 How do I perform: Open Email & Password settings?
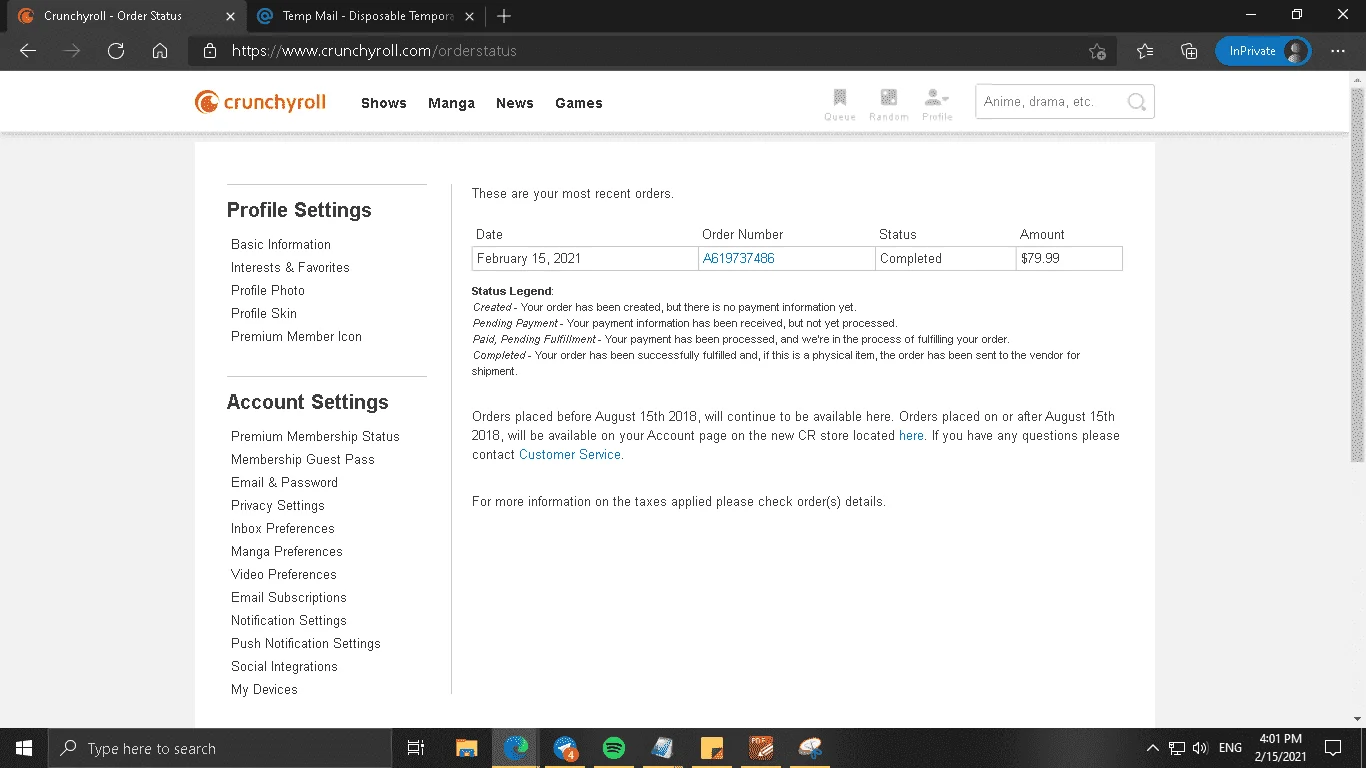point(284,482)
